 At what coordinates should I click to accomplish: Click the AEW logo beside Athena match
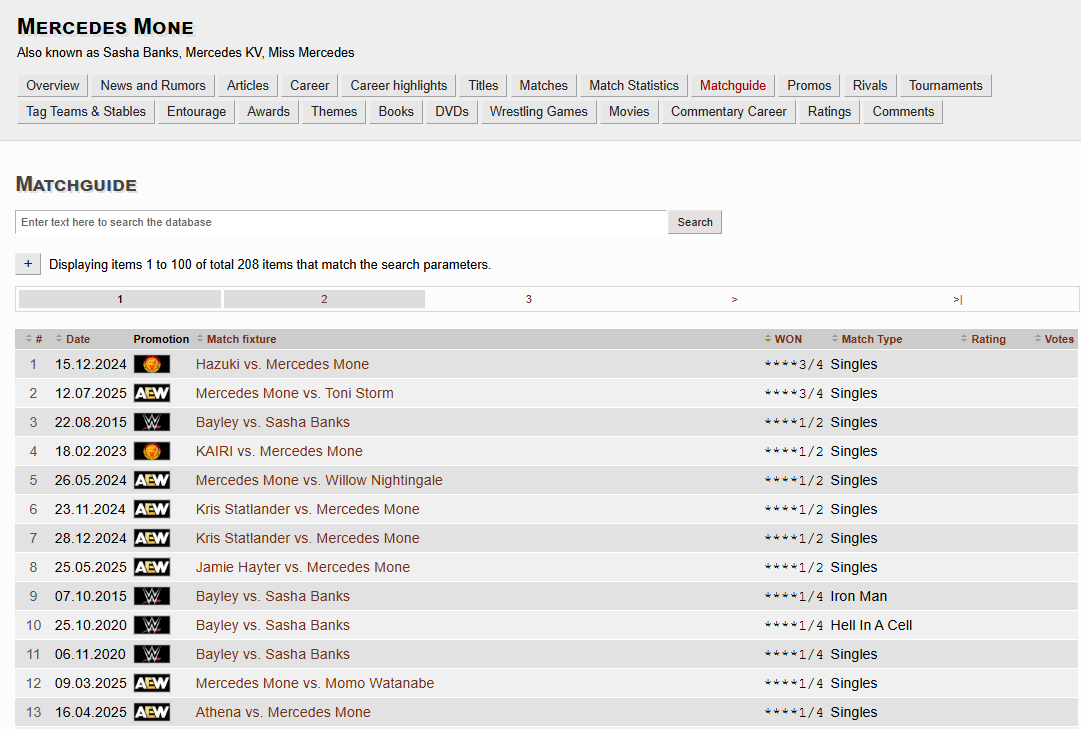[152, 712]
